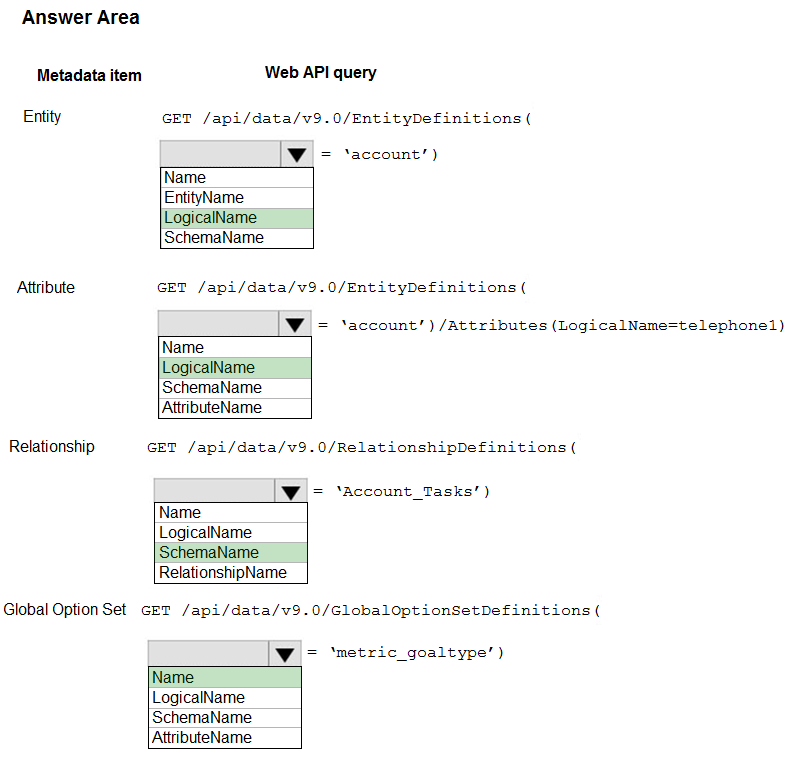Open the Relationship query dropdown arrow

(291, 491)
